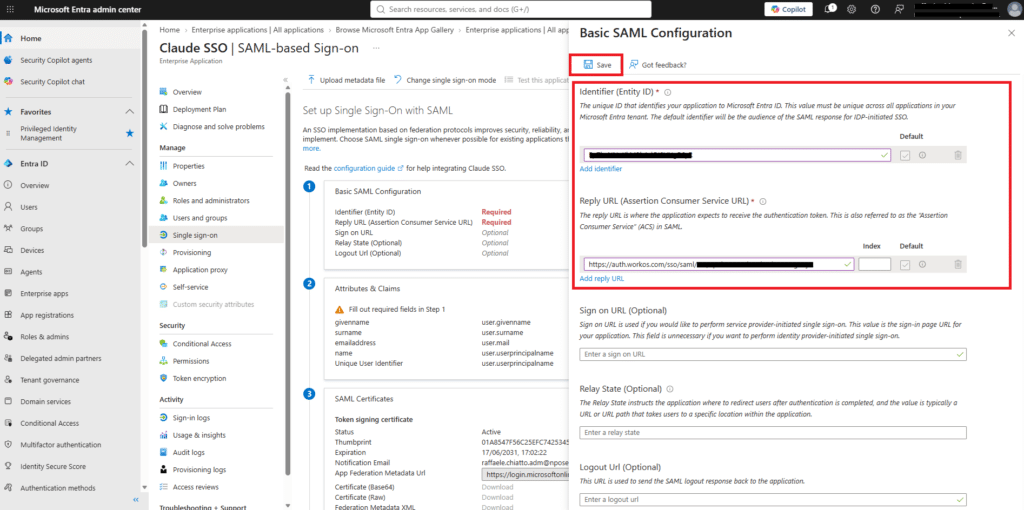Select Diagnose and solve problems

(x=220, y=126)
